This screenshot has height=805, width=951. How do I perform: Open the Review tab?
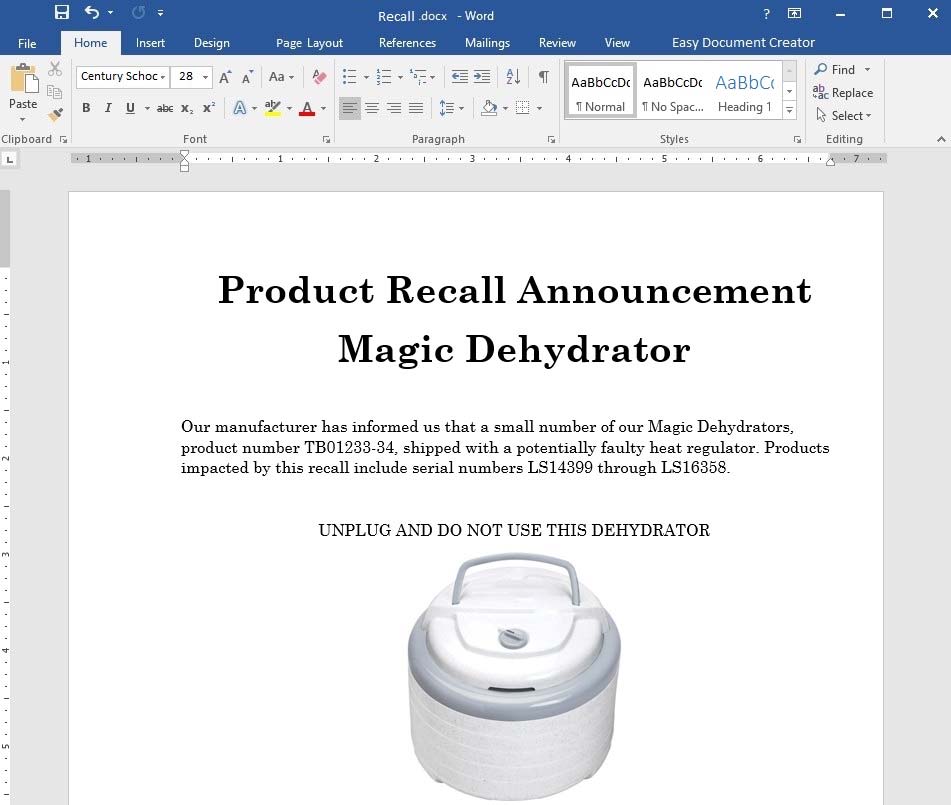(557, 43)
